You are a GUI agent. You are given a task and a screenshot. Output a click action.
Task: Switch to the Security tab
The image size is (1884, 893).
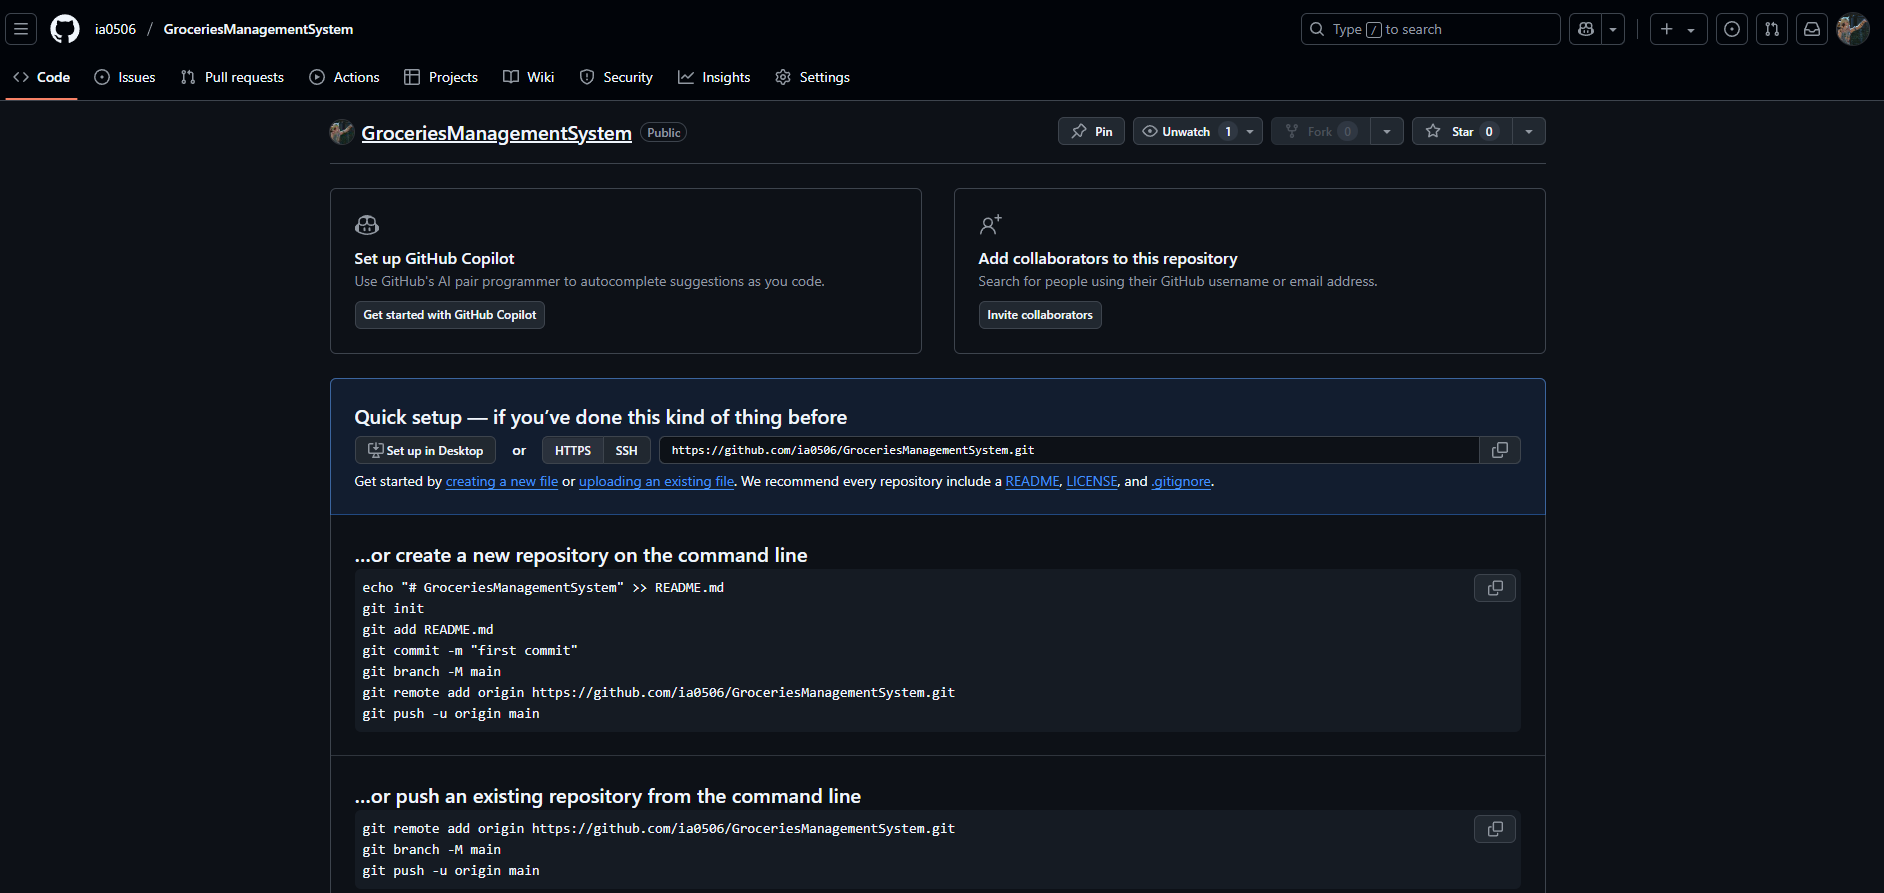[x=616, y=77]
